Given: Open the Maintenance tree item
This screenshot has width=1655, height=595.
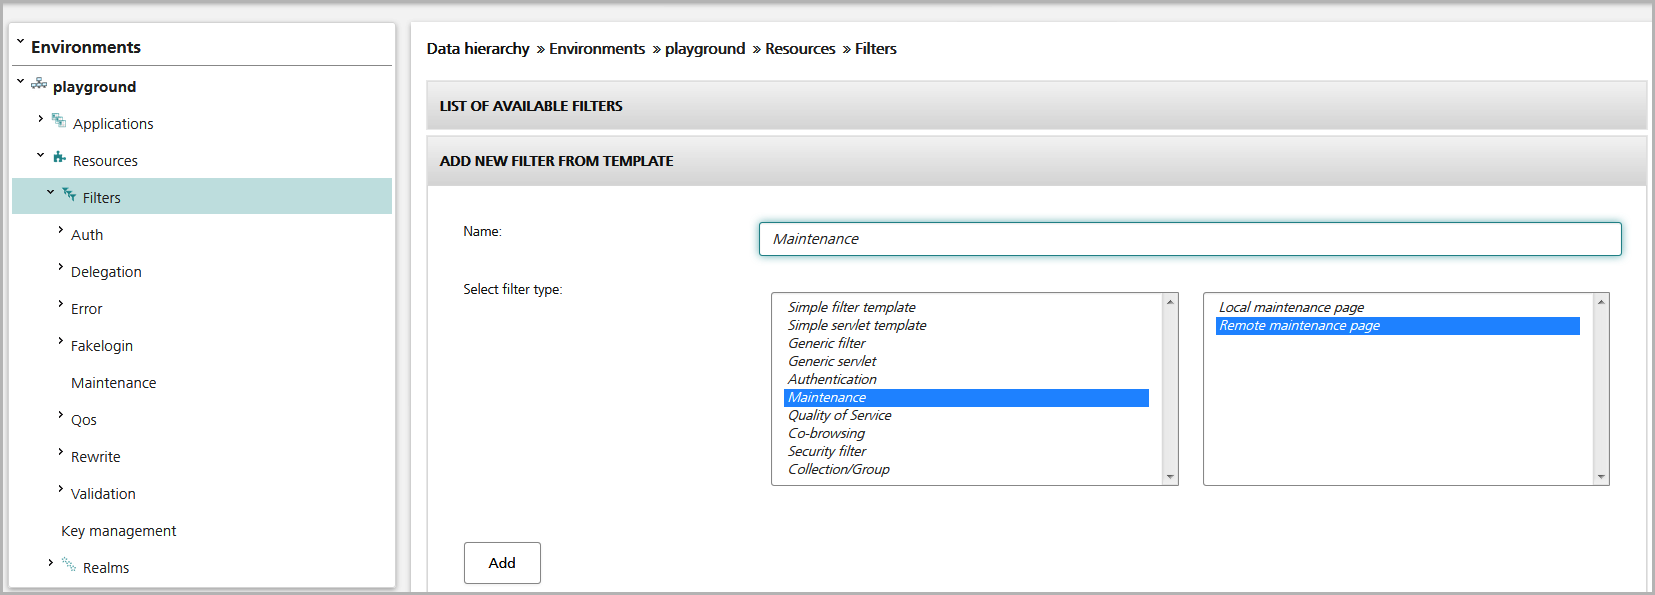Looking at the screenshot, I should coord(113,383).
